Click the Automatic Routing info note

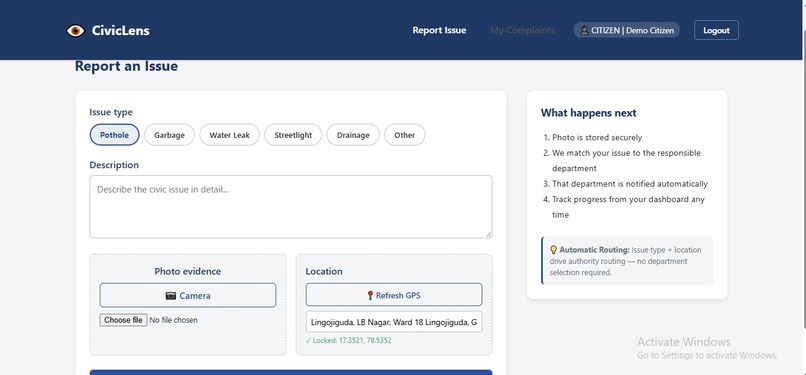click(x=627, y=260)
